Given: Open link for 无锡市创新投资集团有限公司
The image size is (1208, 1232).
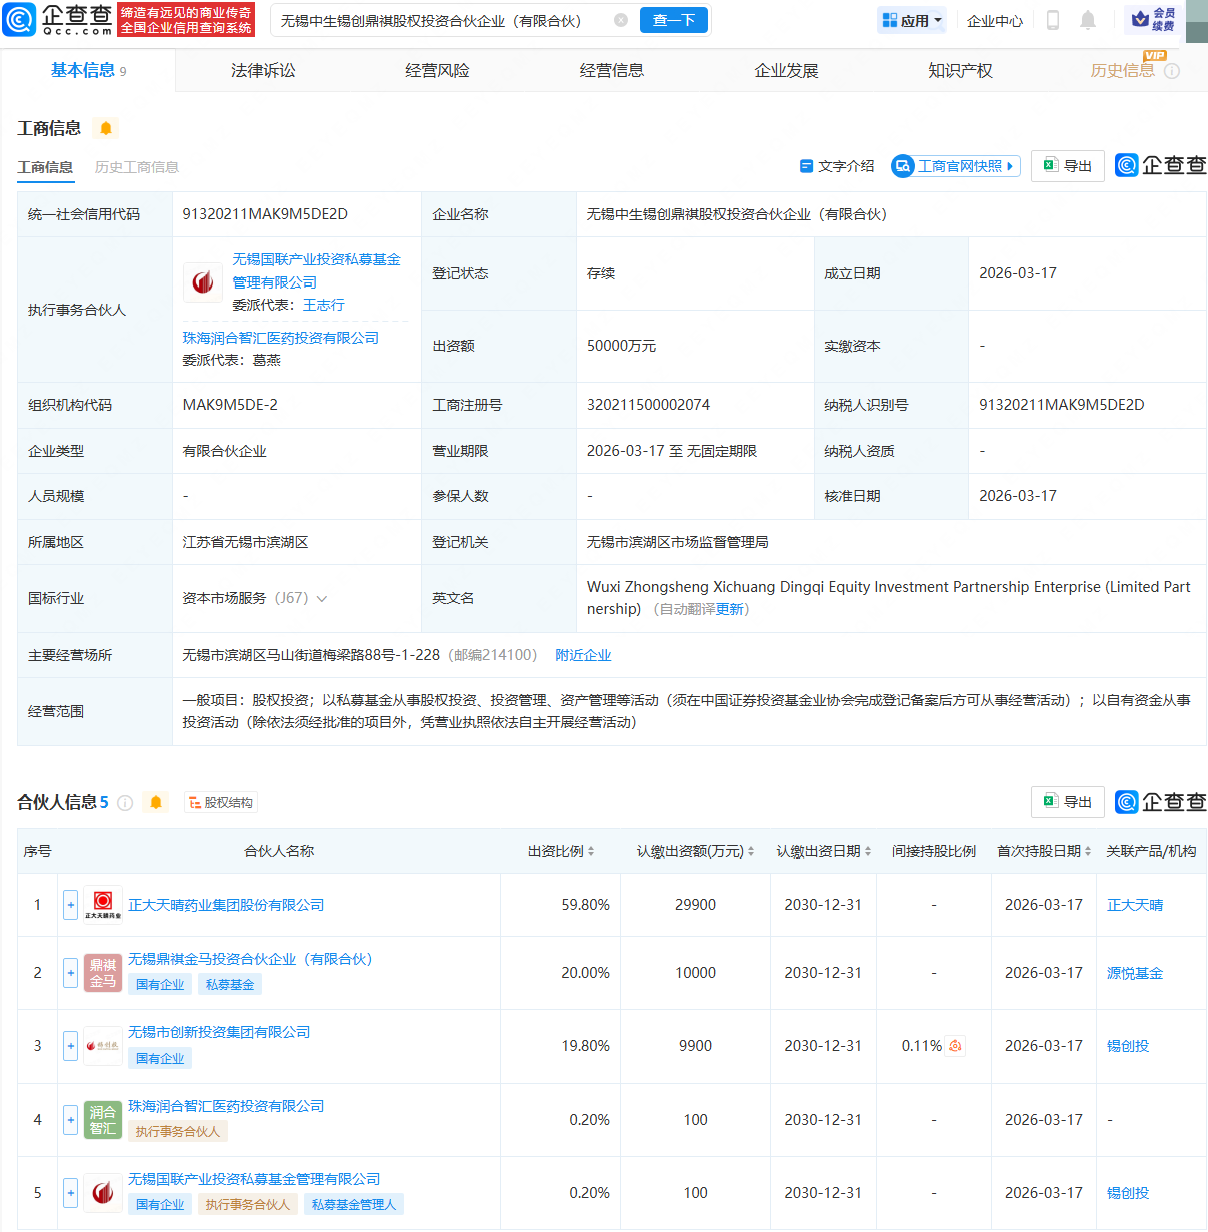Looking at the screenshot, I should (218, 1031).
